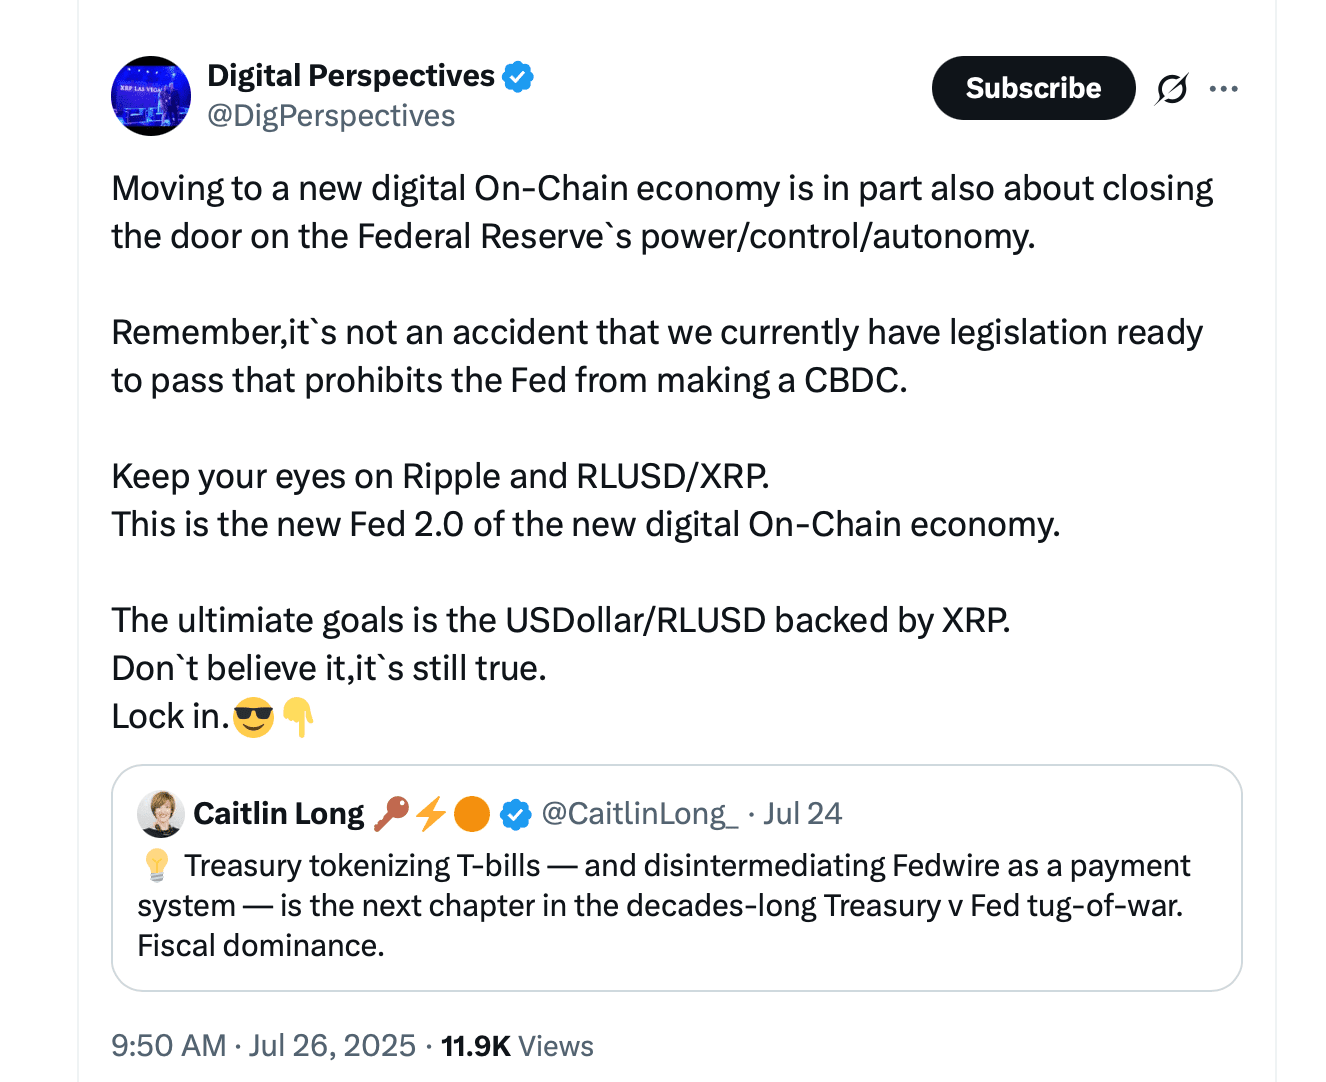Click the Digital Perspectives display name
Screen dimensions: 1326x1082
351,76
